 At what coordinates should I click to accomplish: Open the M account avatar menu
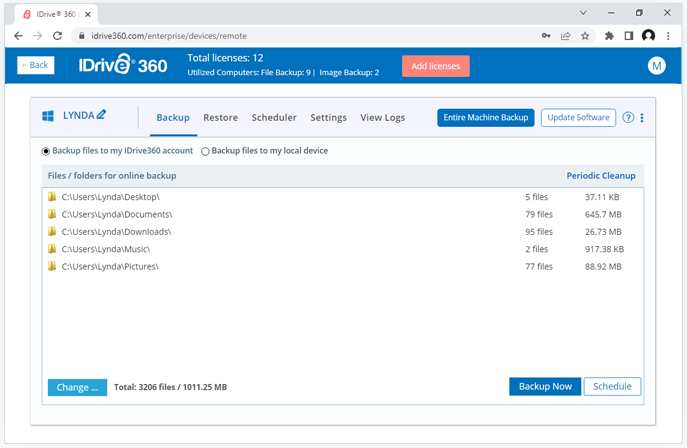(x=656, y=66)
